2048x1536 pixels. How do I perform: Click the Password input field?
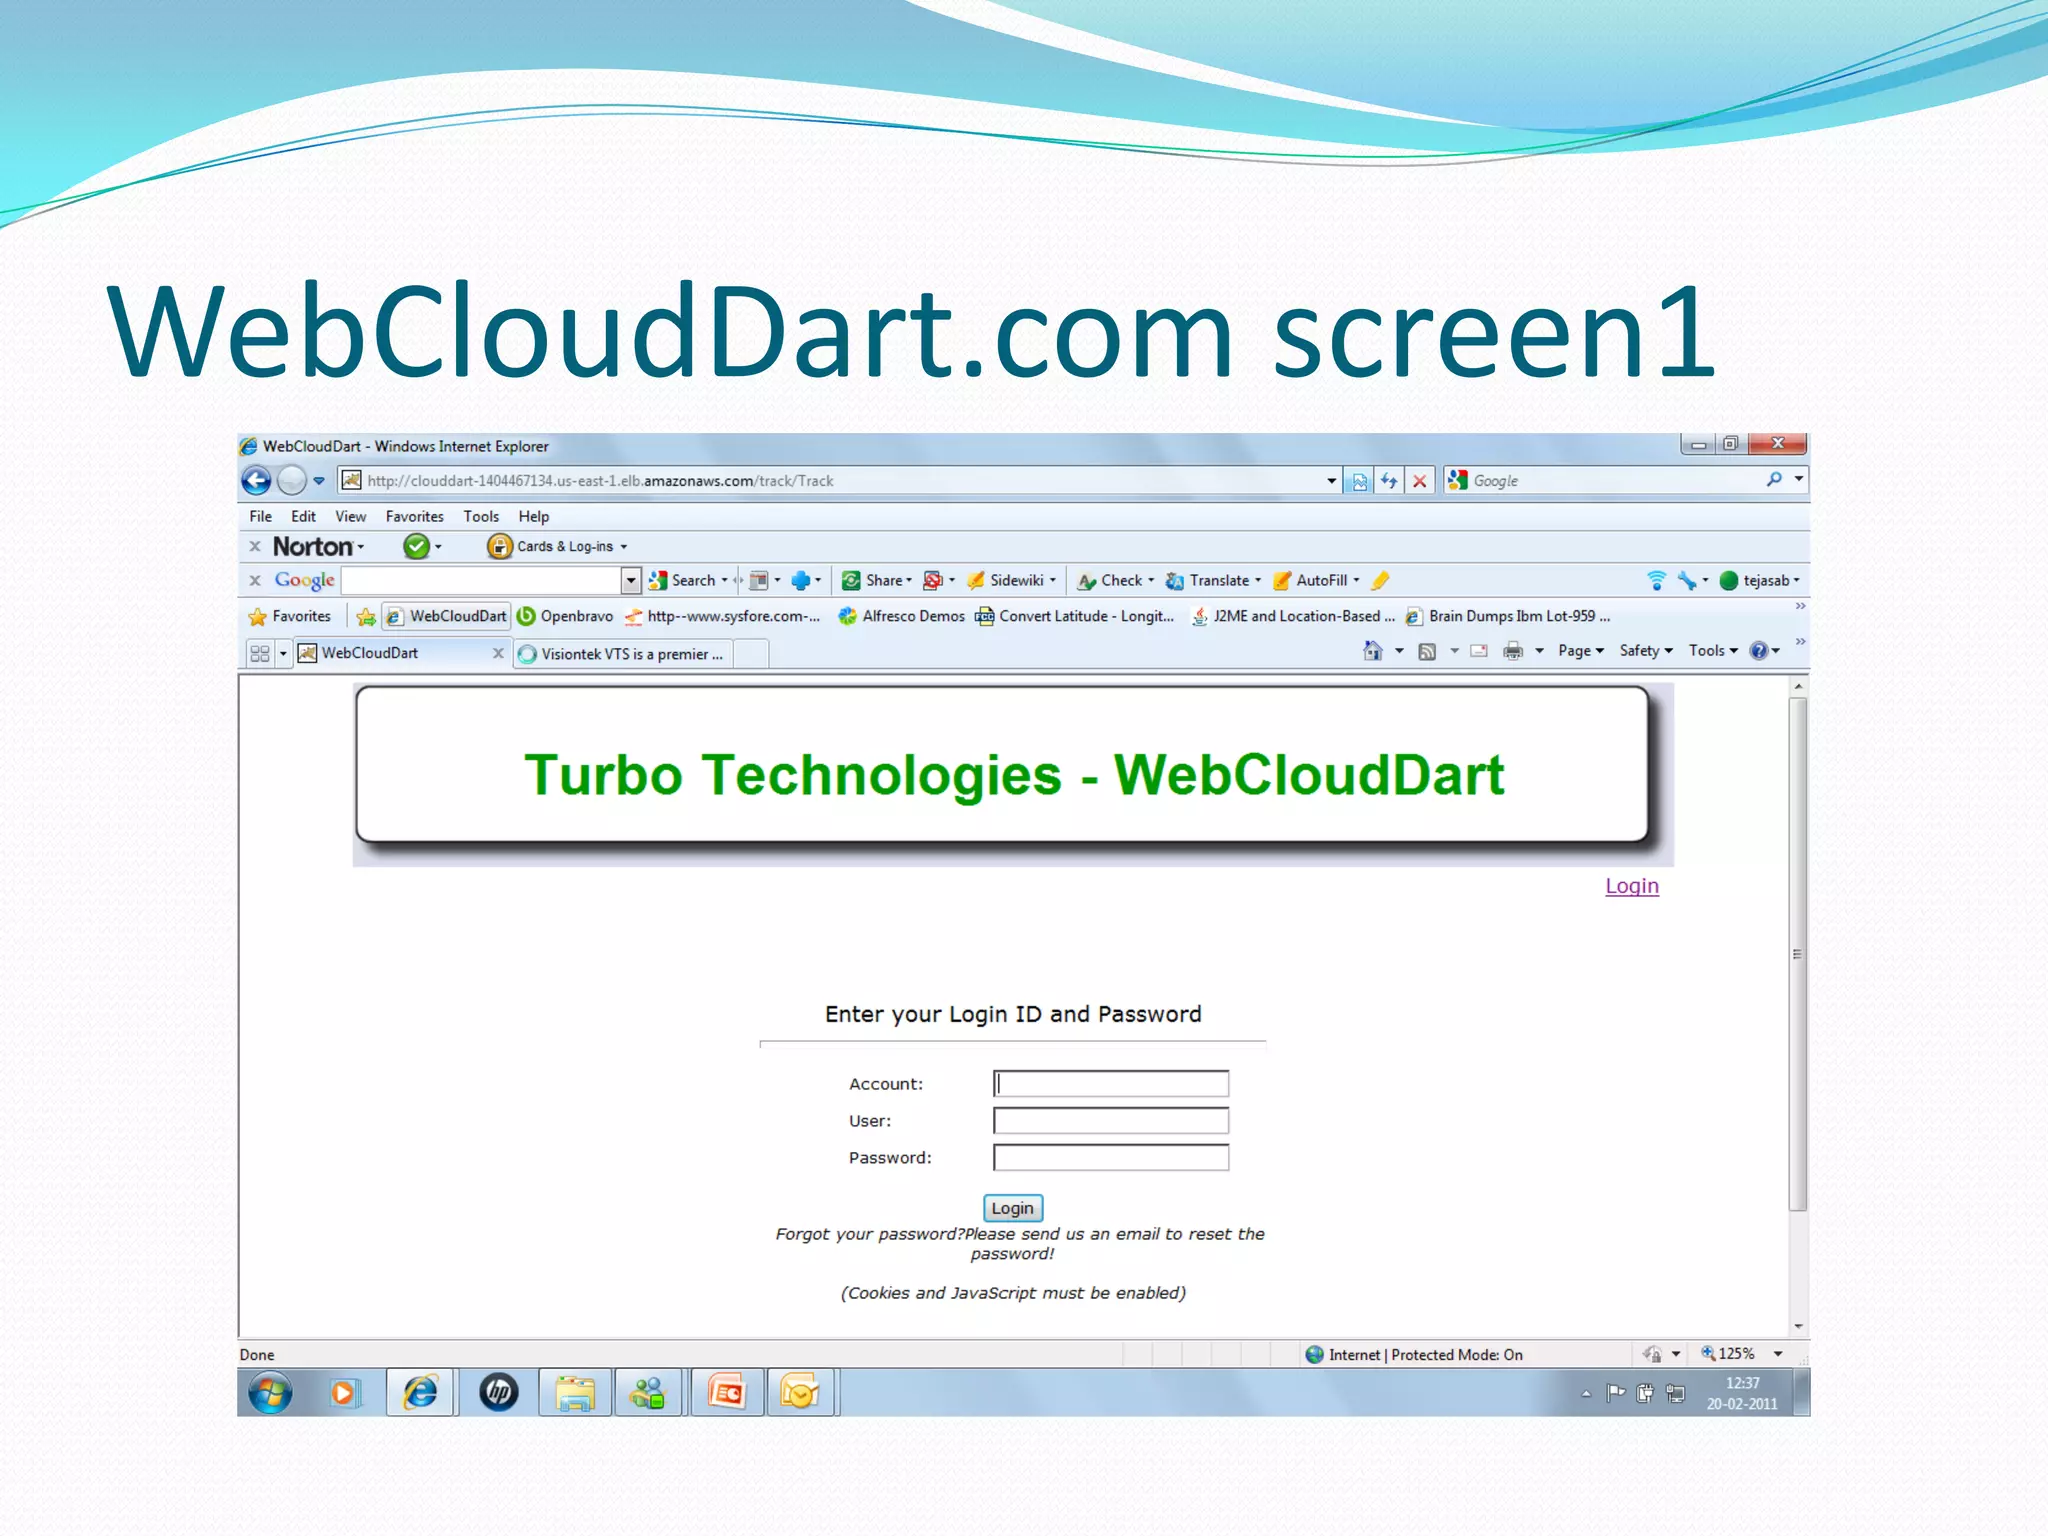pyautogui.click(x=1111, y=1158)
